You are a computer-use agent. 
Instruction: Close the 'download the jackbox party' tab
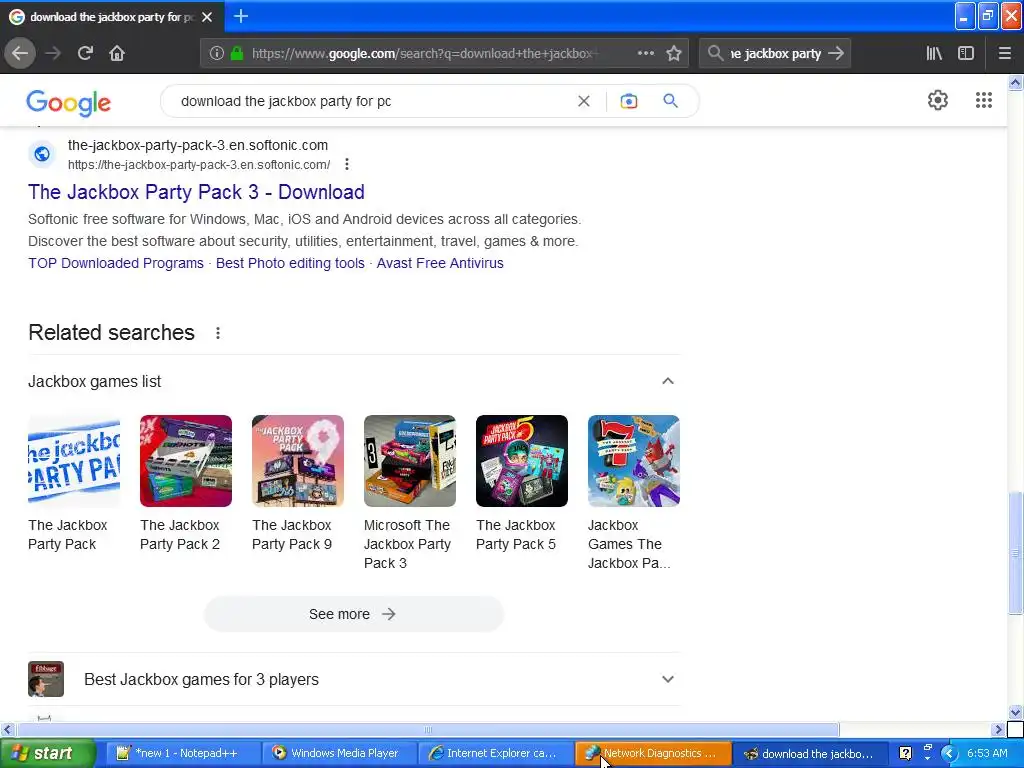[207, 17]
